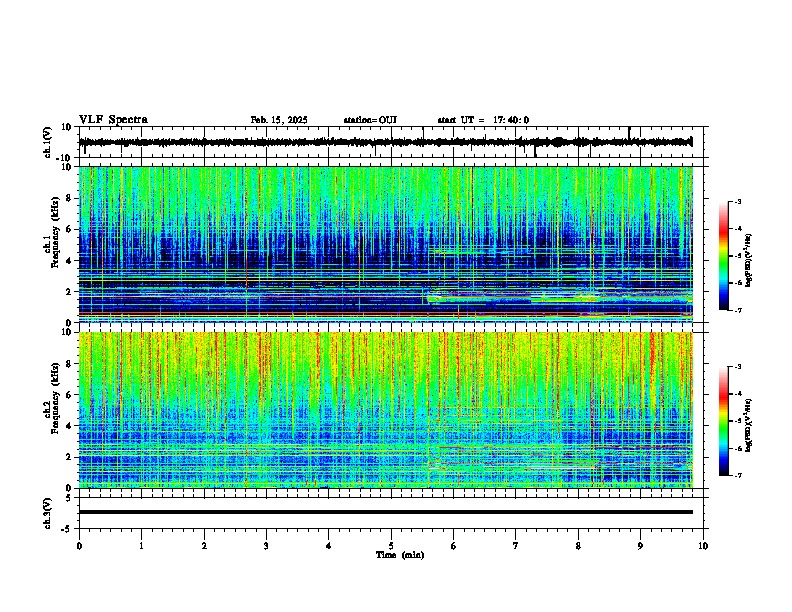This screenshot has width=792, height=612.
Task: Click the '8' kHz tick on ch.1 spectrogram
Action: tap(70, 198)
